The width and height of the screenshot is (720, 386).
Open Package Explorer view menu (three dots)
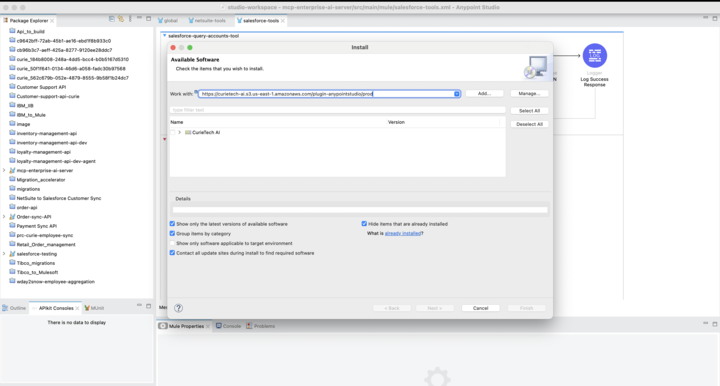pyautogui.click(x=130, y=19)
